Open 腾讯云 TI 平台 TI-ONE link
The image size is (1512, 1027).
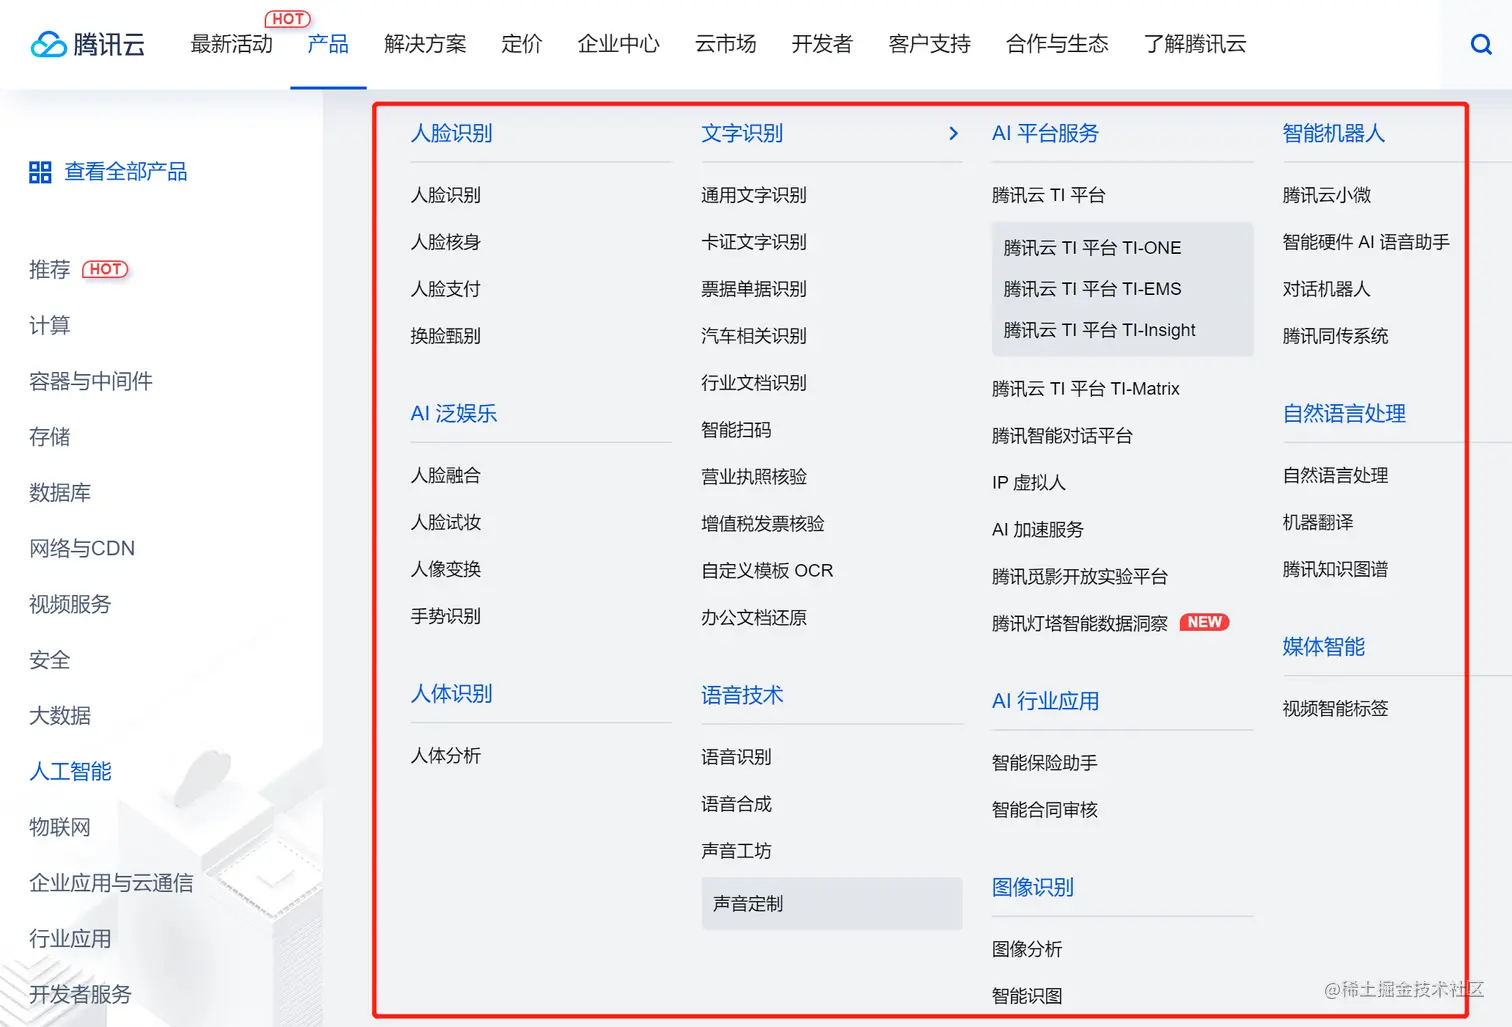click(1092, 248)
